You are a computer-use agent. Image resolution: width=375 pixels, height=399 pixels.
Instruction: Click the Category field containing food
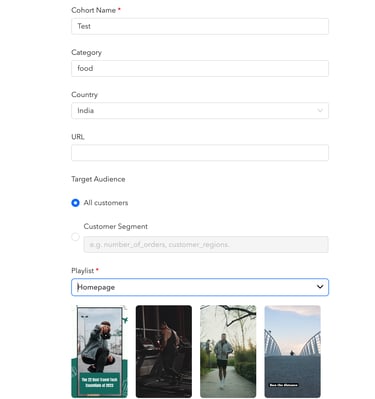click(x=200, y=68)
